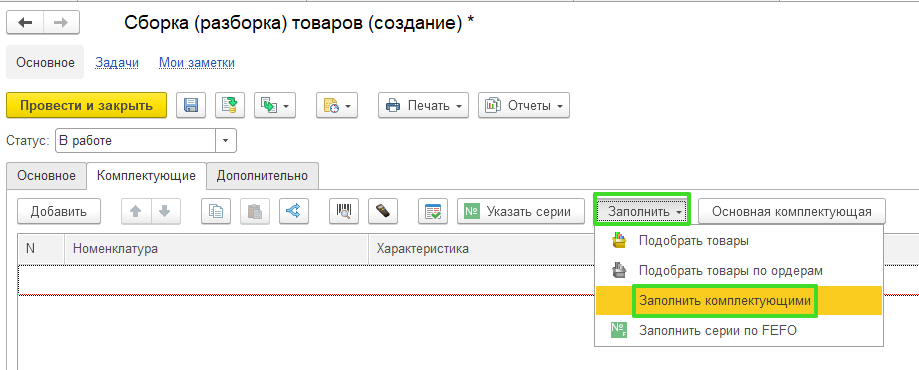Click Провести и закрыть button

[87, 106]
